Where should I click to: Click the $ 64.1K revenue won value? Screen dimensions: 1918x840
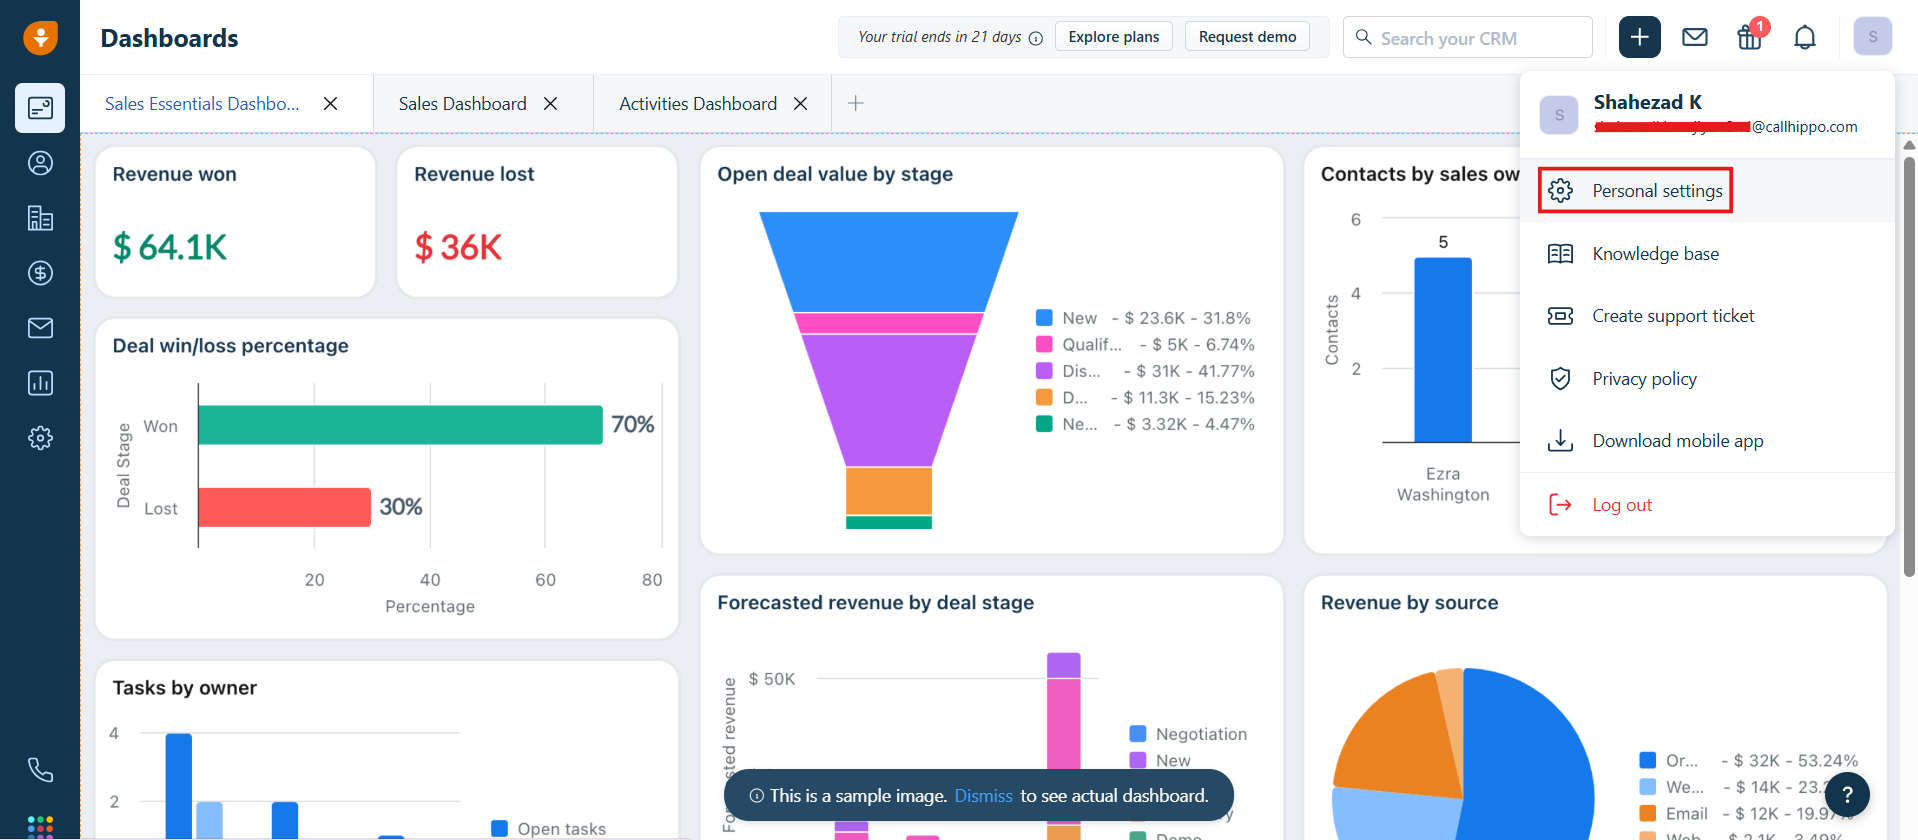click(170, 247)
